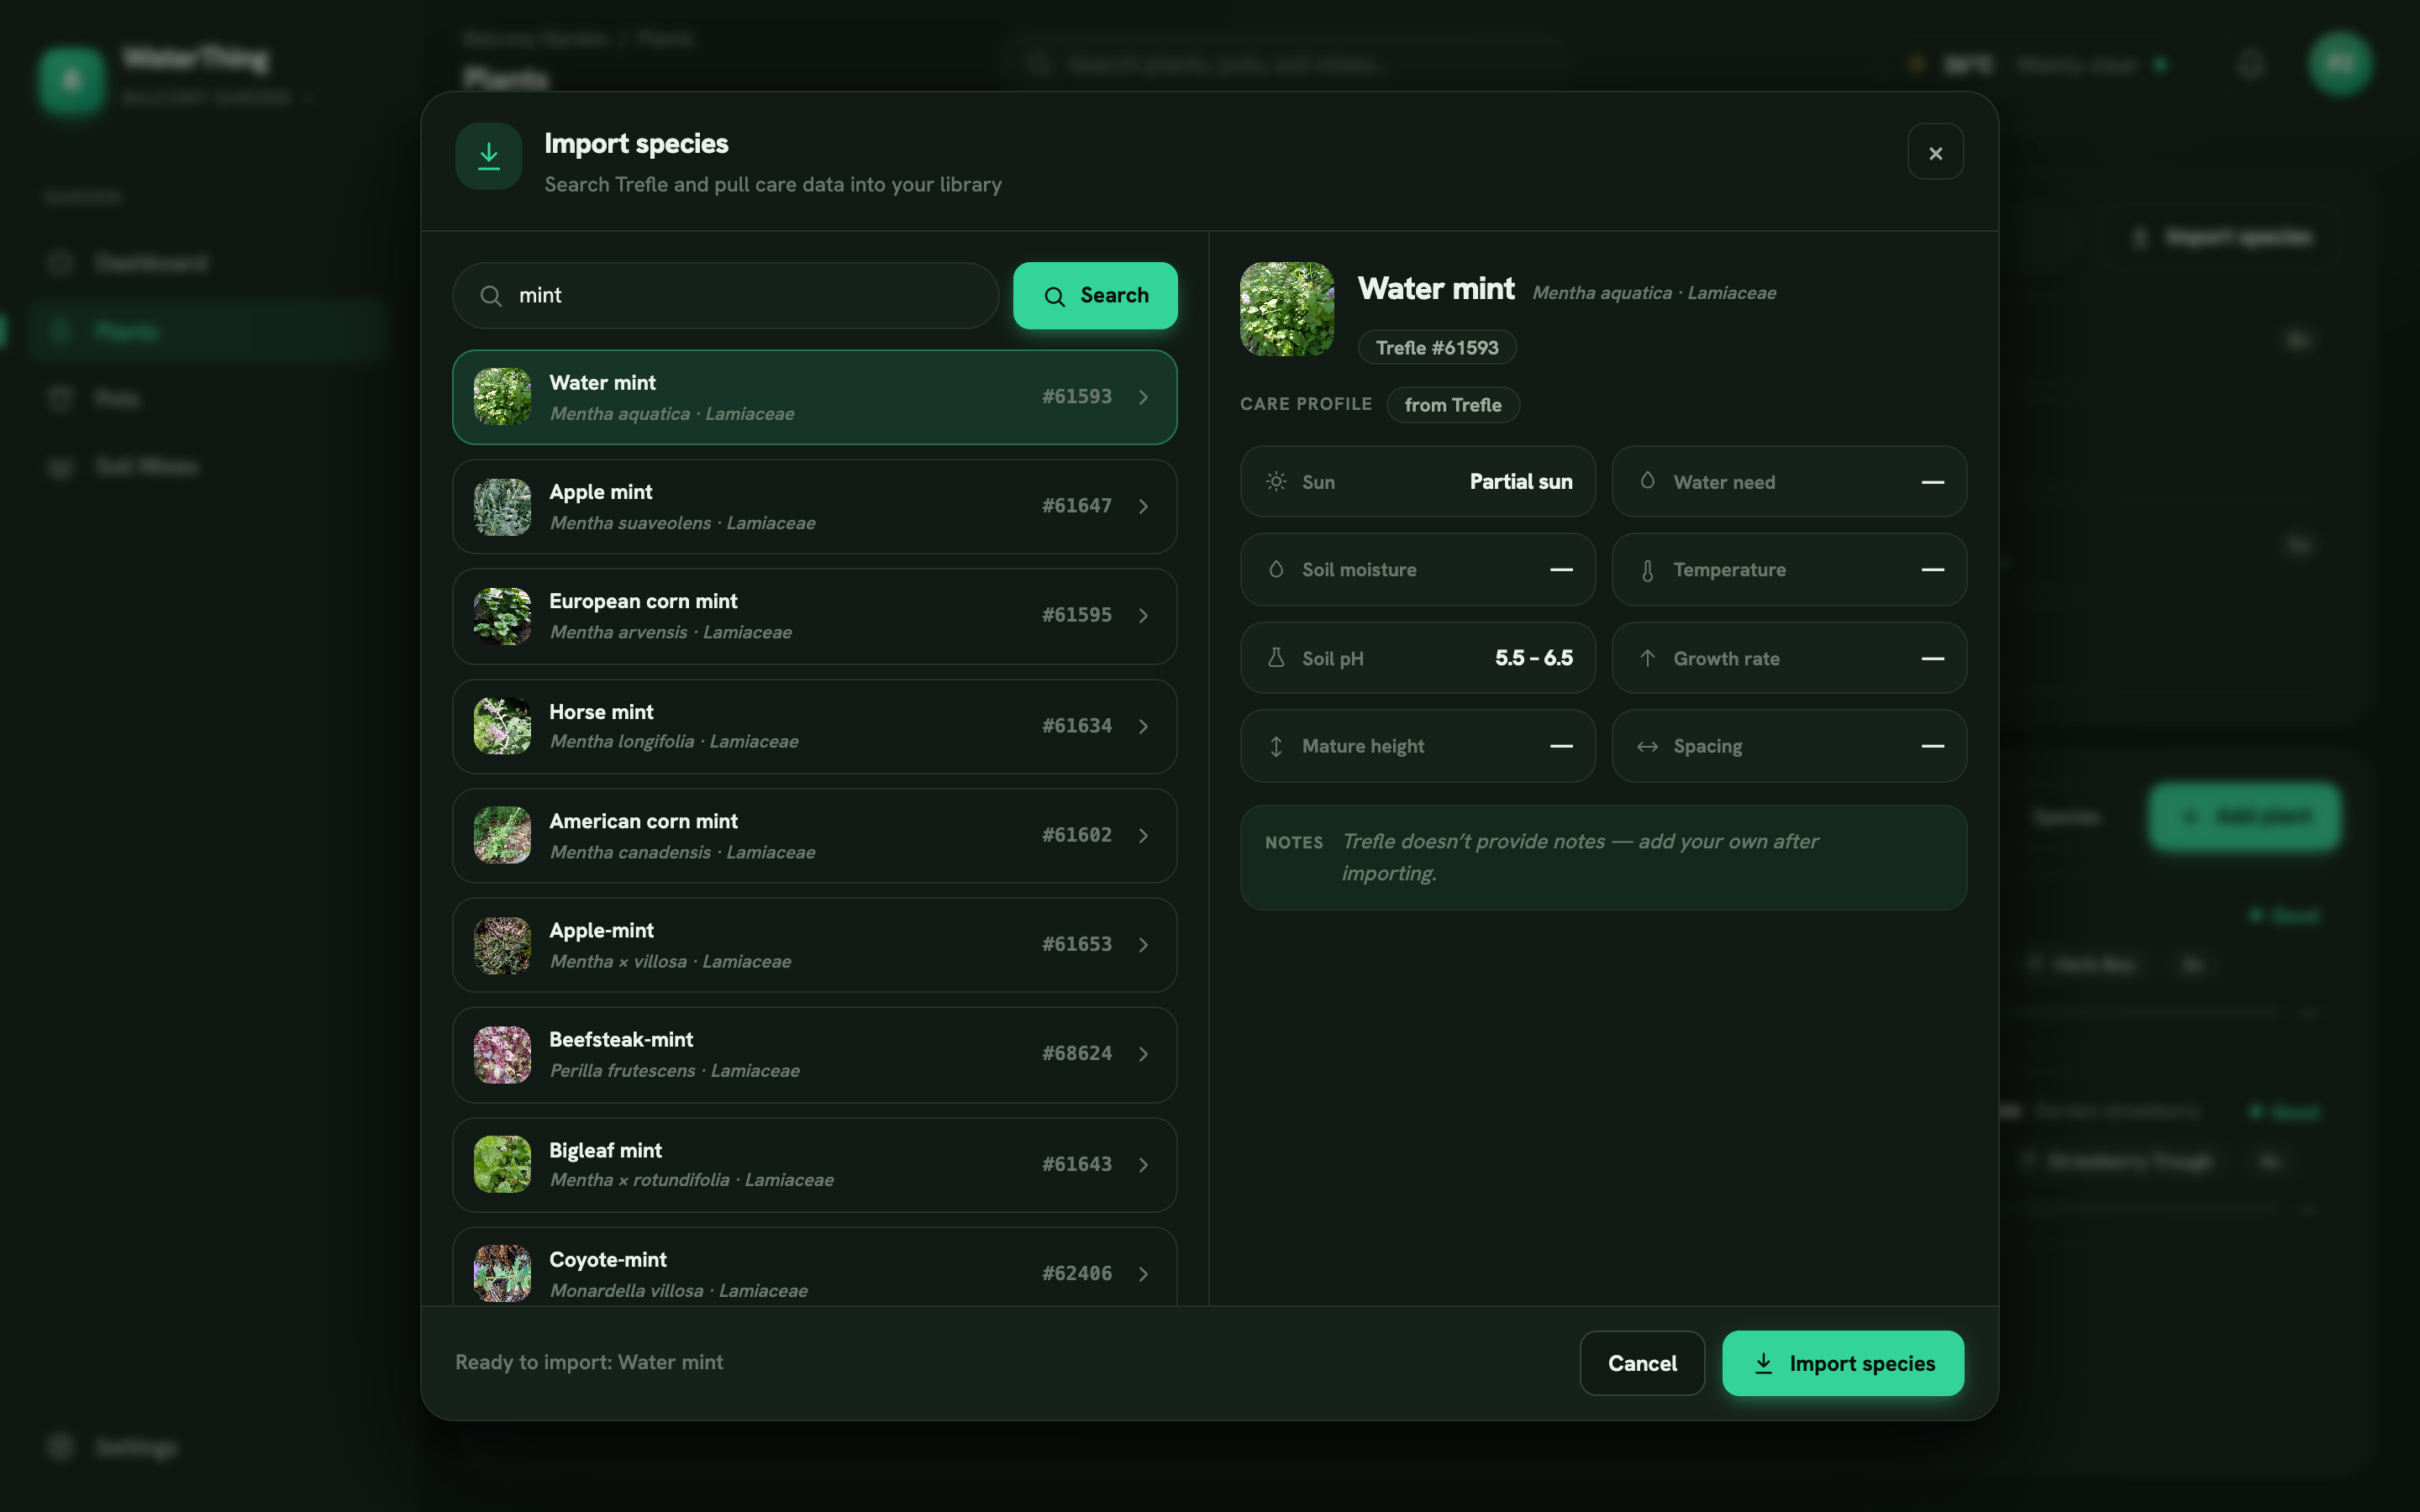
Task: Open the Bigleaf mint row chevron
Action: [x=1144, y=1164]
